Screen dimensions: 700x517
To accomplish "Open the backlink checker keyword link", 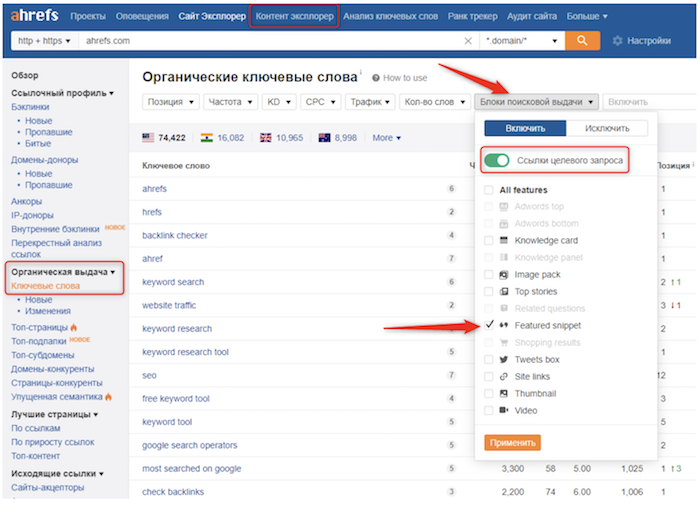I will tap(175, 235).
